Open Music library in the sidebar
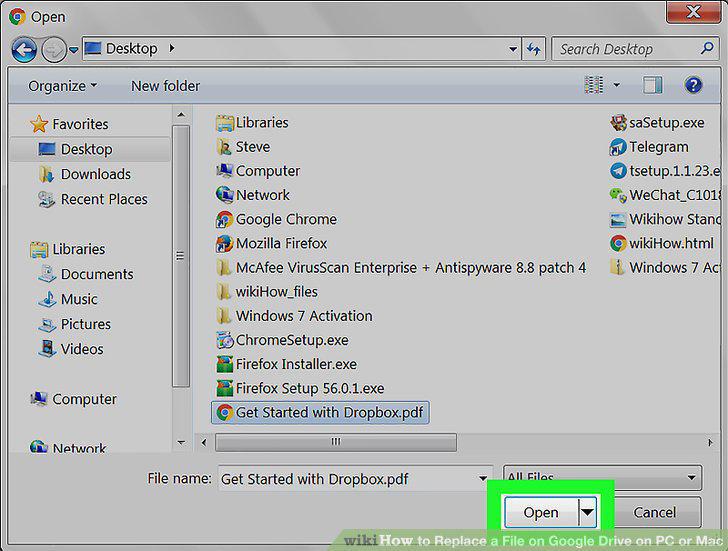 click(x=68, y=299)
